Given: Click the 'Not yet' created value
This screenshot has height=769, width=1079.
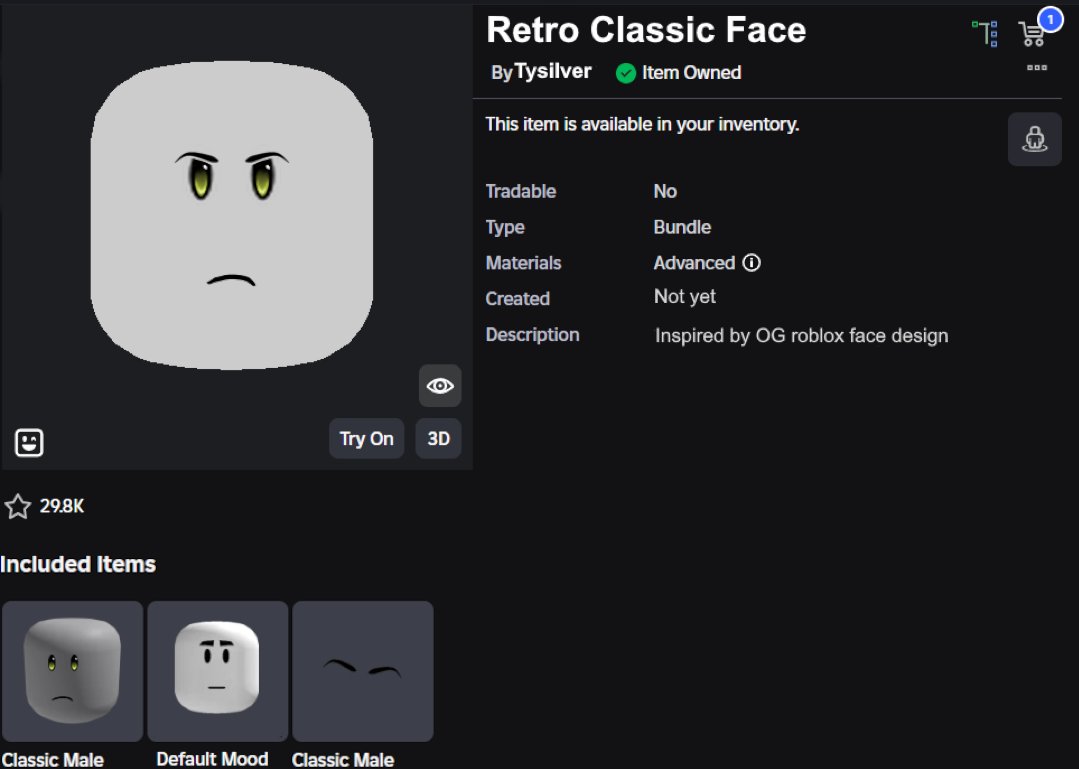Looking at the screenshot, I should (685, 296).
